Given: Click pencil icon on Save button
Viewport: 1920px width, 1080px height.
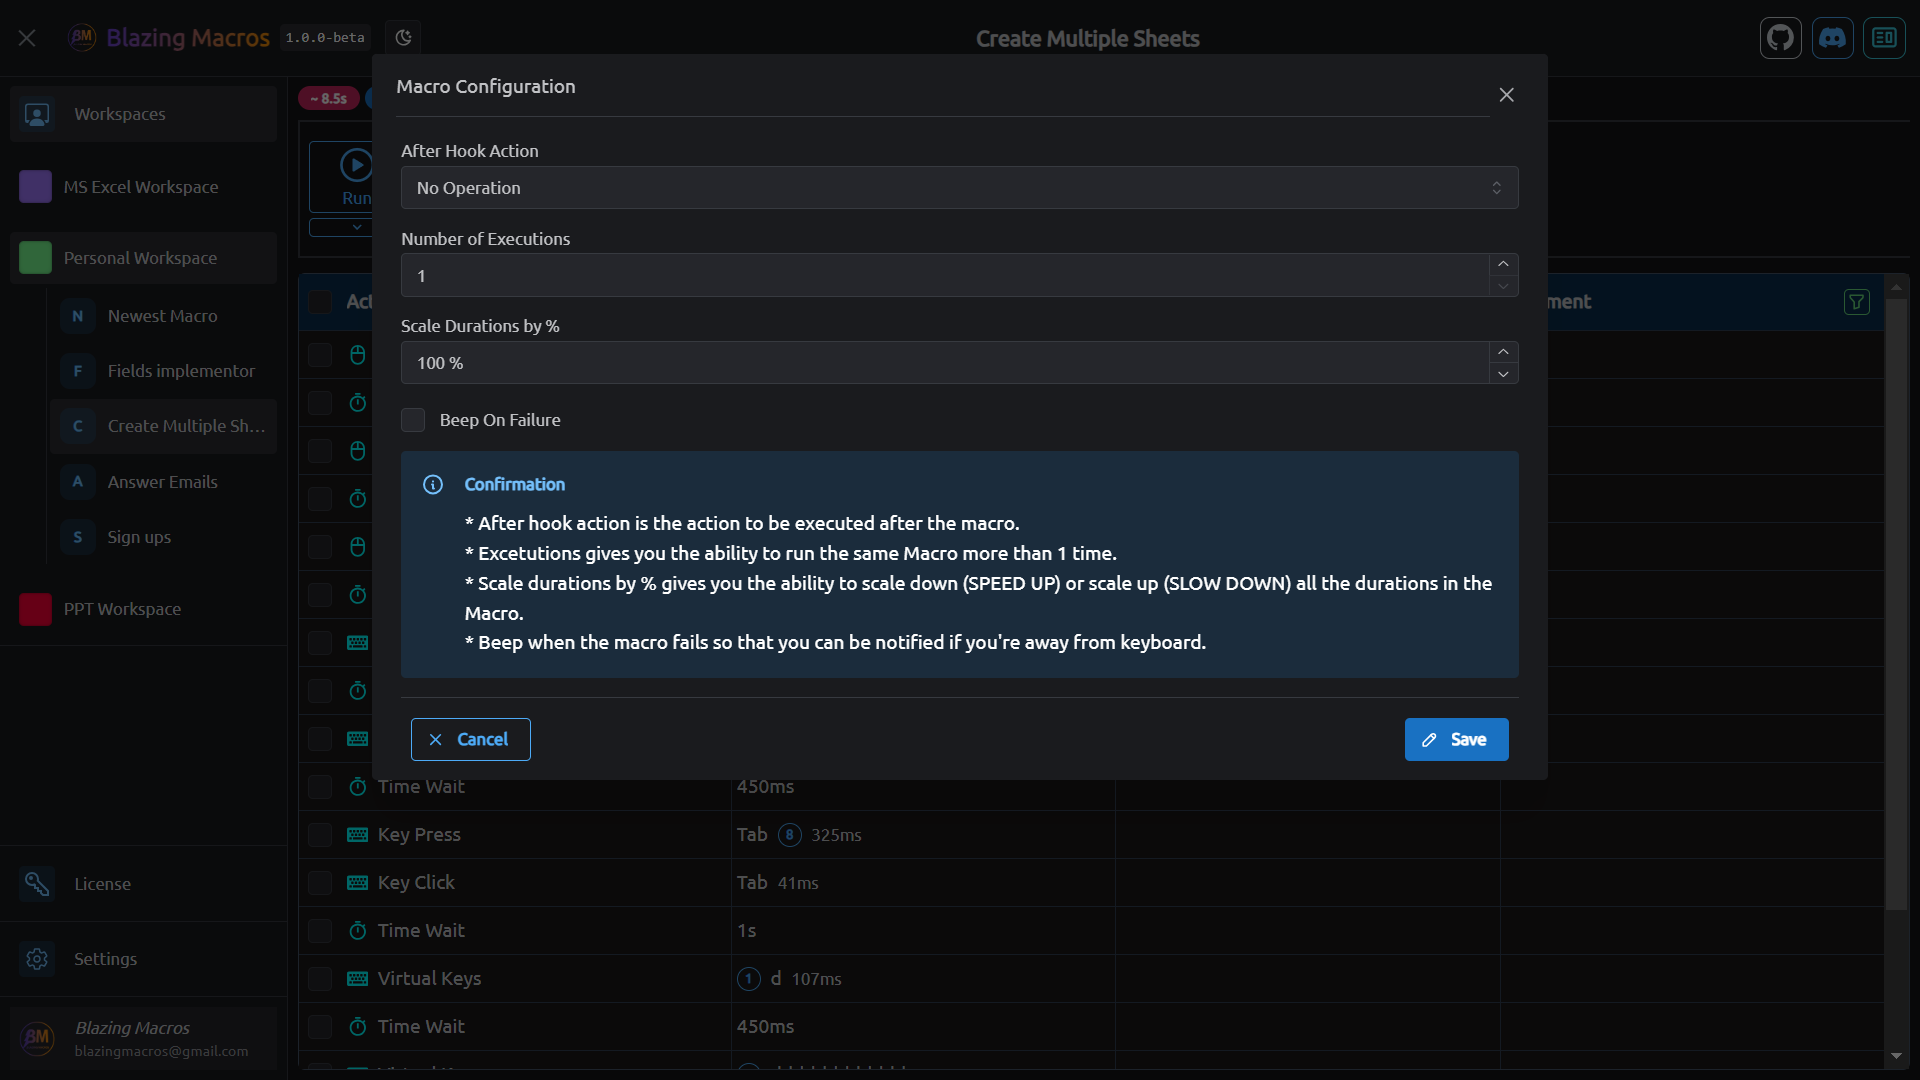Looking at the screenshot, I should coord(1430,740).
